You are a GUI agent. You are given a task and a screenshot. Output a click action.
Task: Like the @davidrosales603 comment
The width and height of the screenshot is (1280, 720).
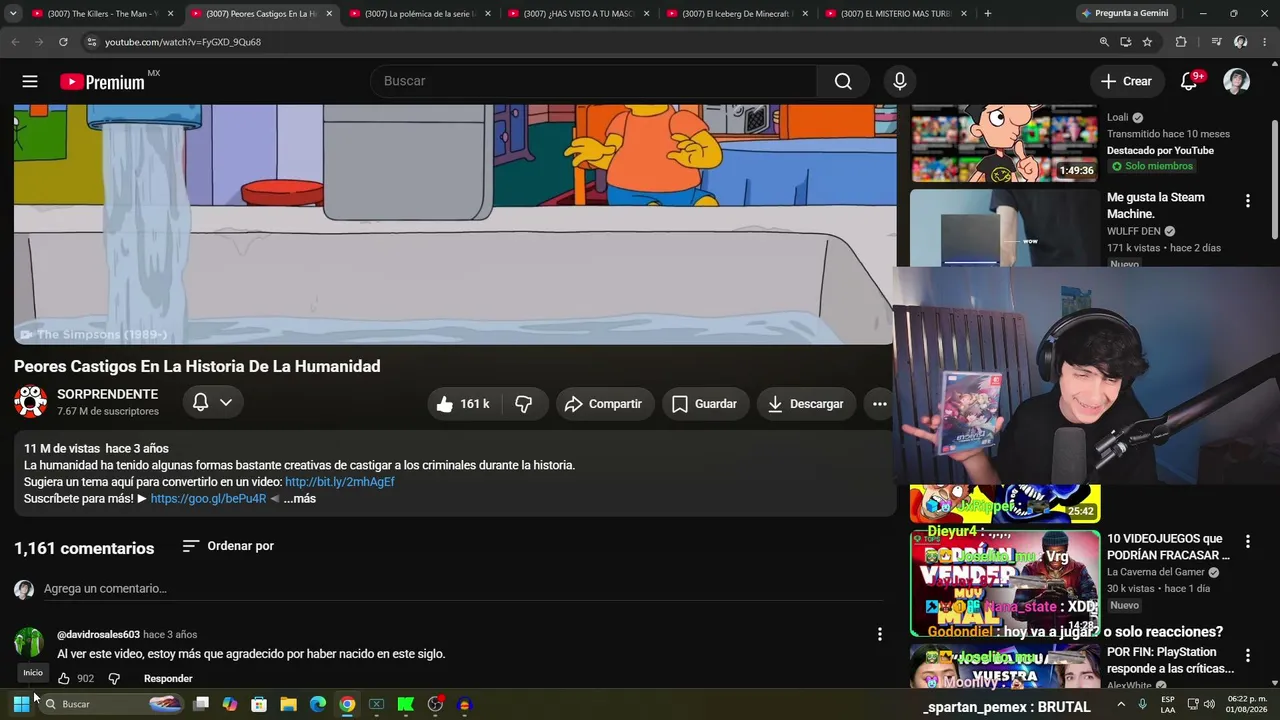point(64,679)
